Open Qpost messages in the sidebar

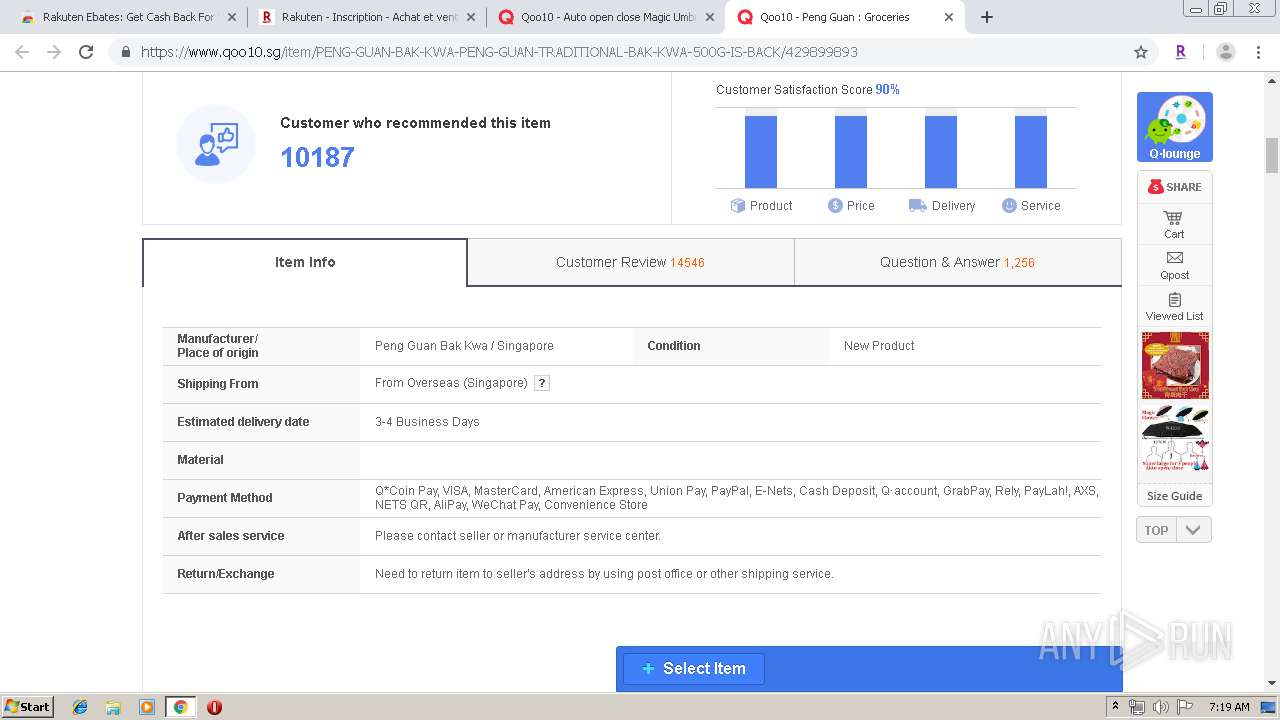click(x=1174, y=265)
